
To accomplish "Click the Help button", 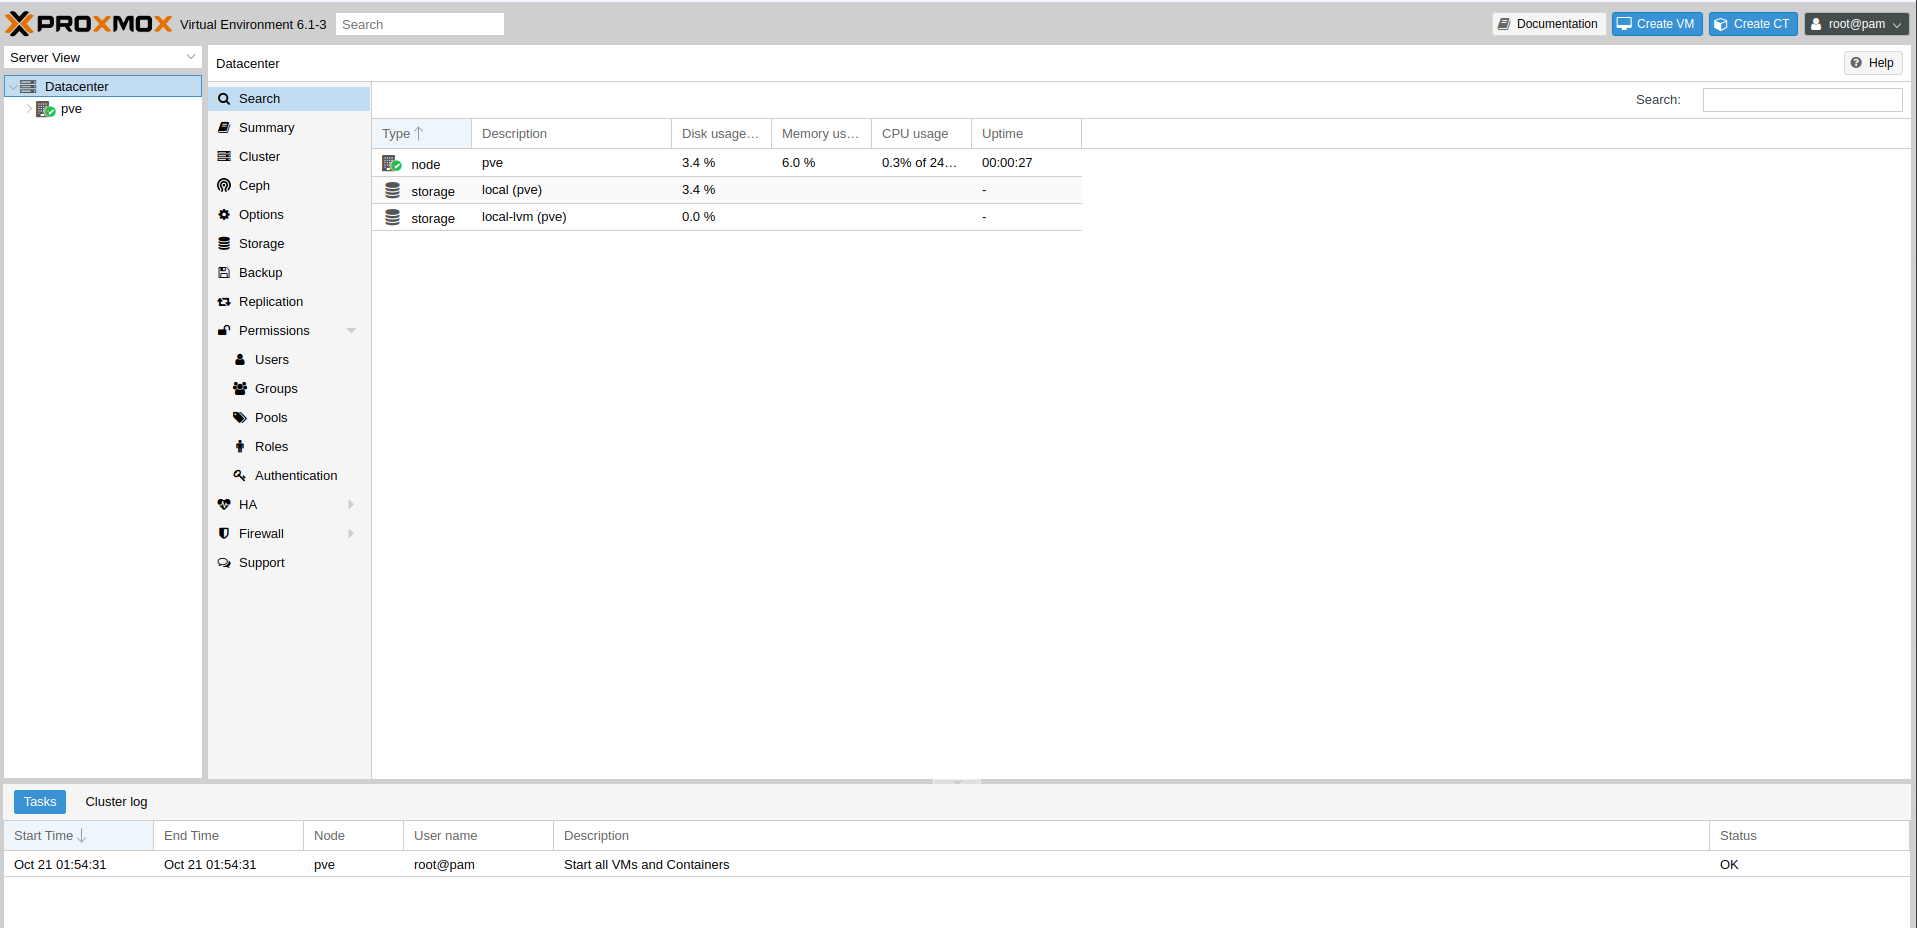I will tap(1873, 63).
